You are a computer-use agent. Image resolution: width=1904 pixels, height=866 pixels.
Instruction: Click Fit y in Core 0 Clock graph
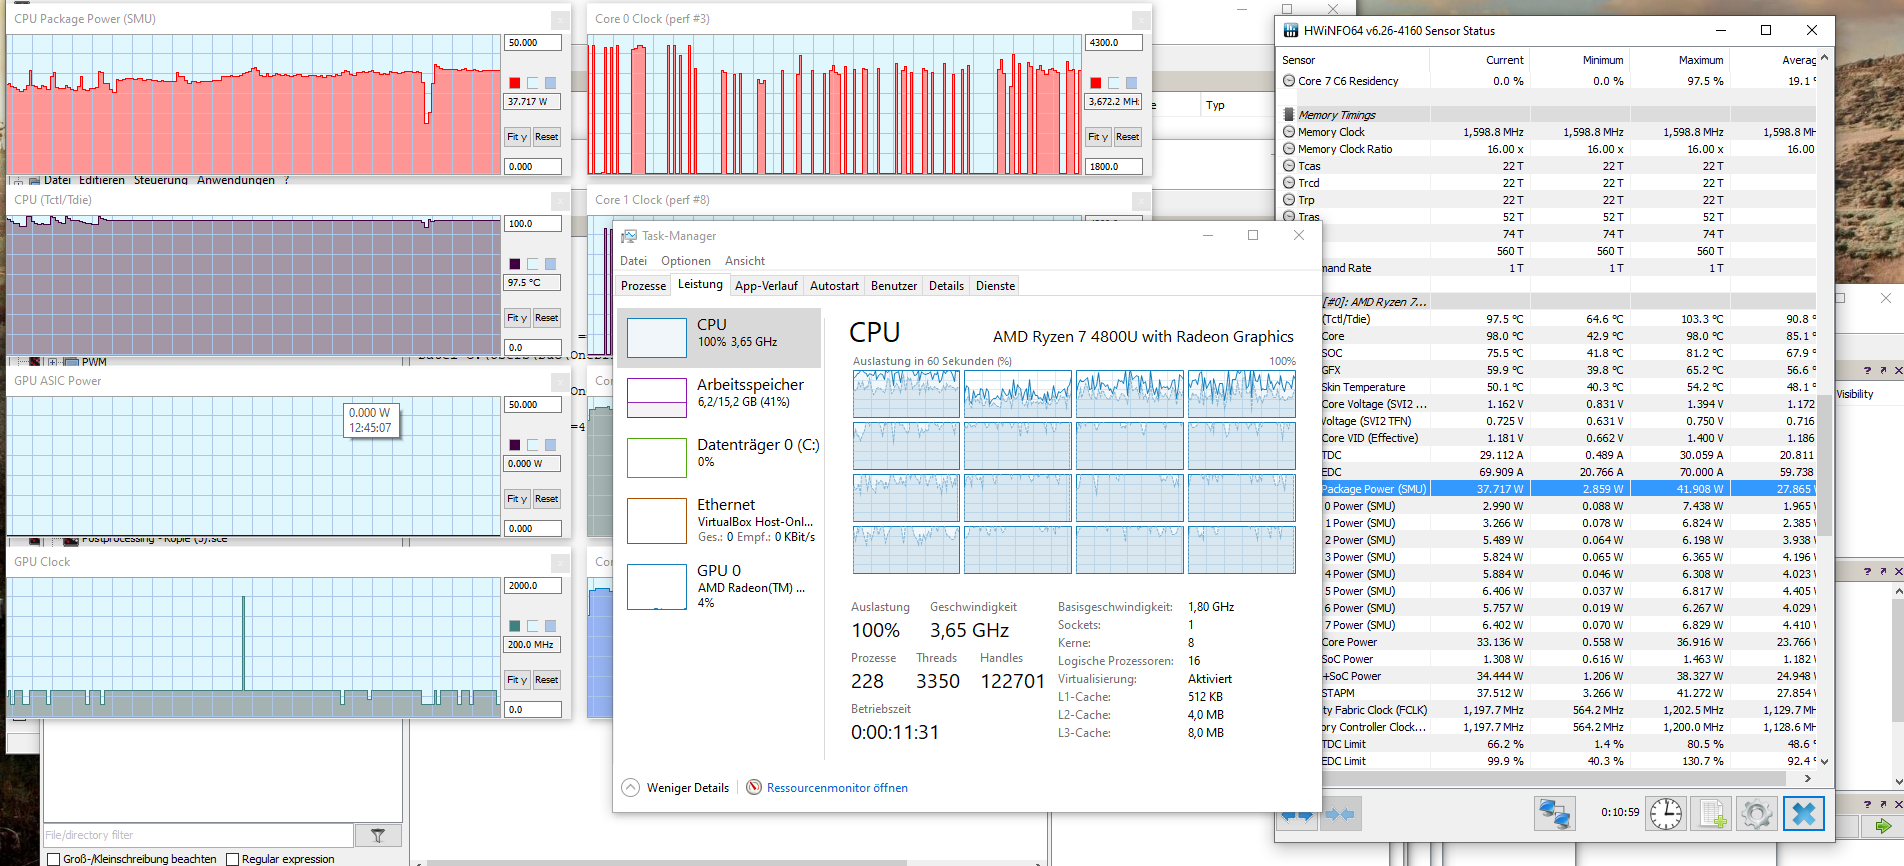coord(1098,137)
